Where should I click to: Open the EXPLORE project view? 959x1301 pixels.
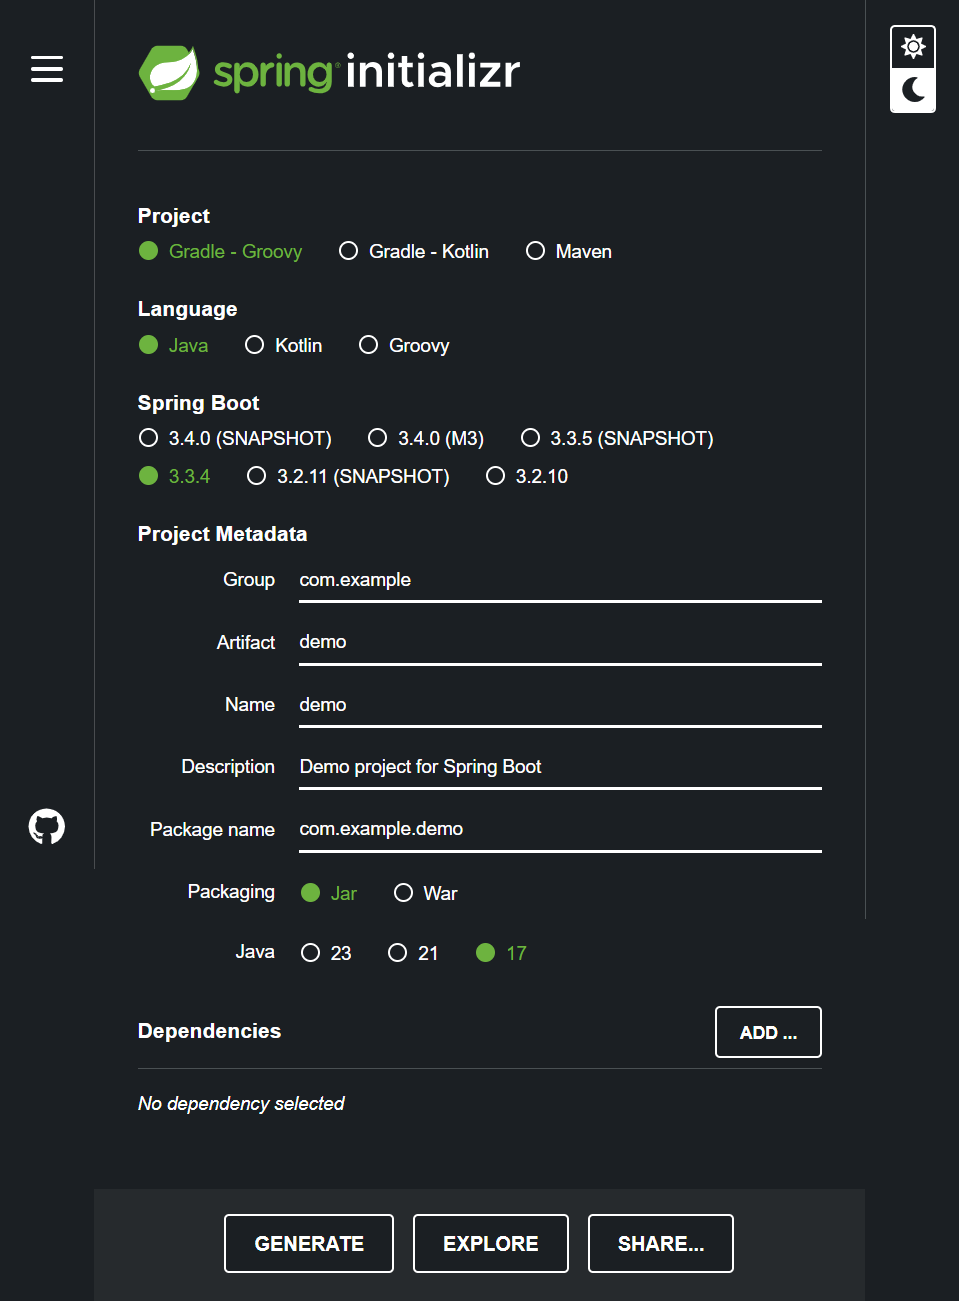[x=491, y=1244]
